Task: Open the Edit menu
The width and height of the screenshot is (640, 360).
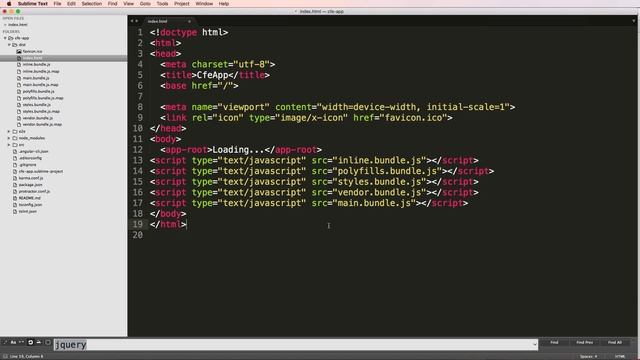Action: [x=71, y=4]
